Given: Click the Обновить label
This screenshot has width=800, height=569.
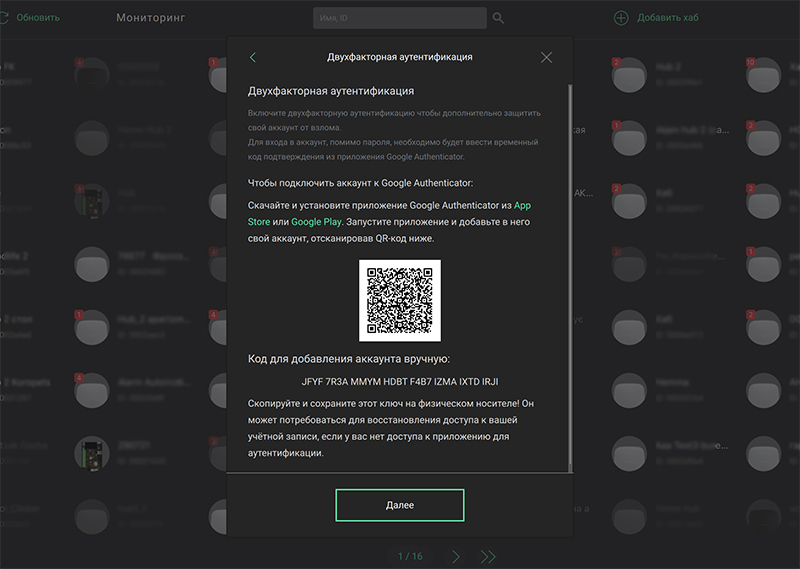Looking at the screenshot, I should click(x=38, y=18).
